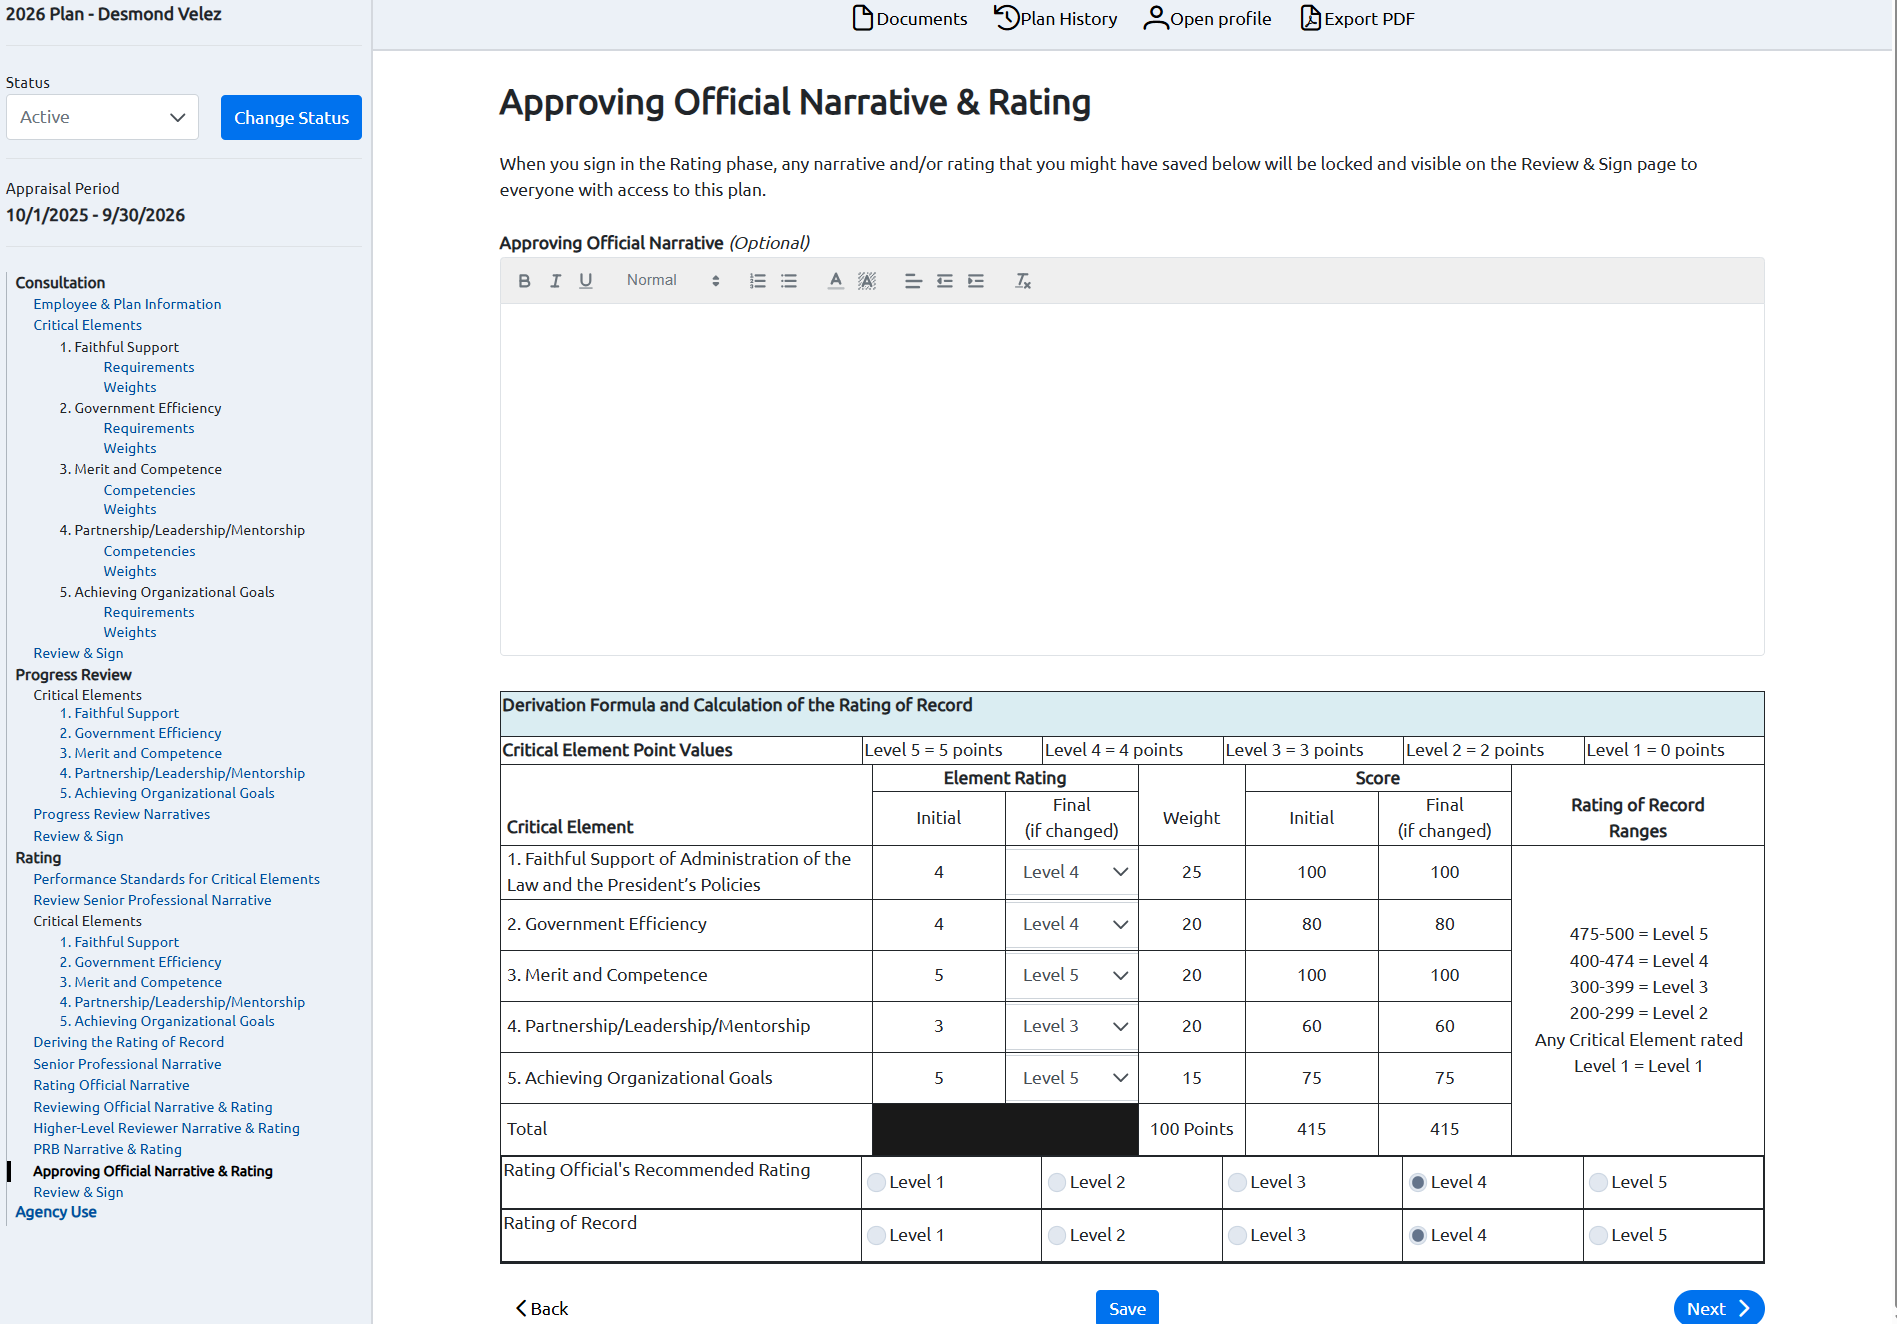Open profile for Desmond Velez
This screenshot has height=1324, width=1897.
1207,18
